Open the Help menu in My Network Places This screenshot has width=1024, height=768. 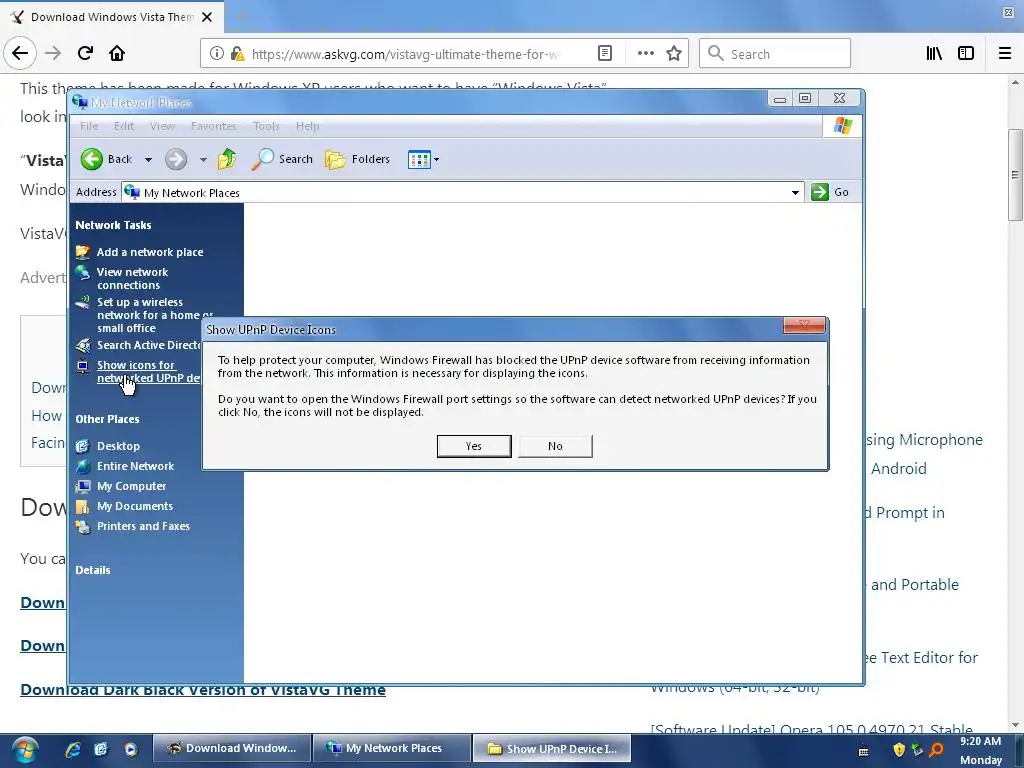pyautogui.click(x=308, y=126)
